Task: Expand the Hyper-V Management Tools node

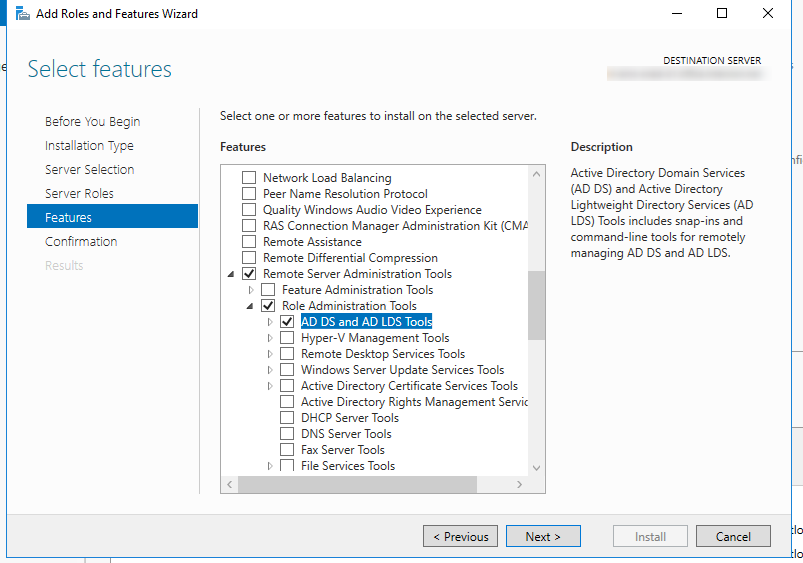Action: (x=270, y=338)
